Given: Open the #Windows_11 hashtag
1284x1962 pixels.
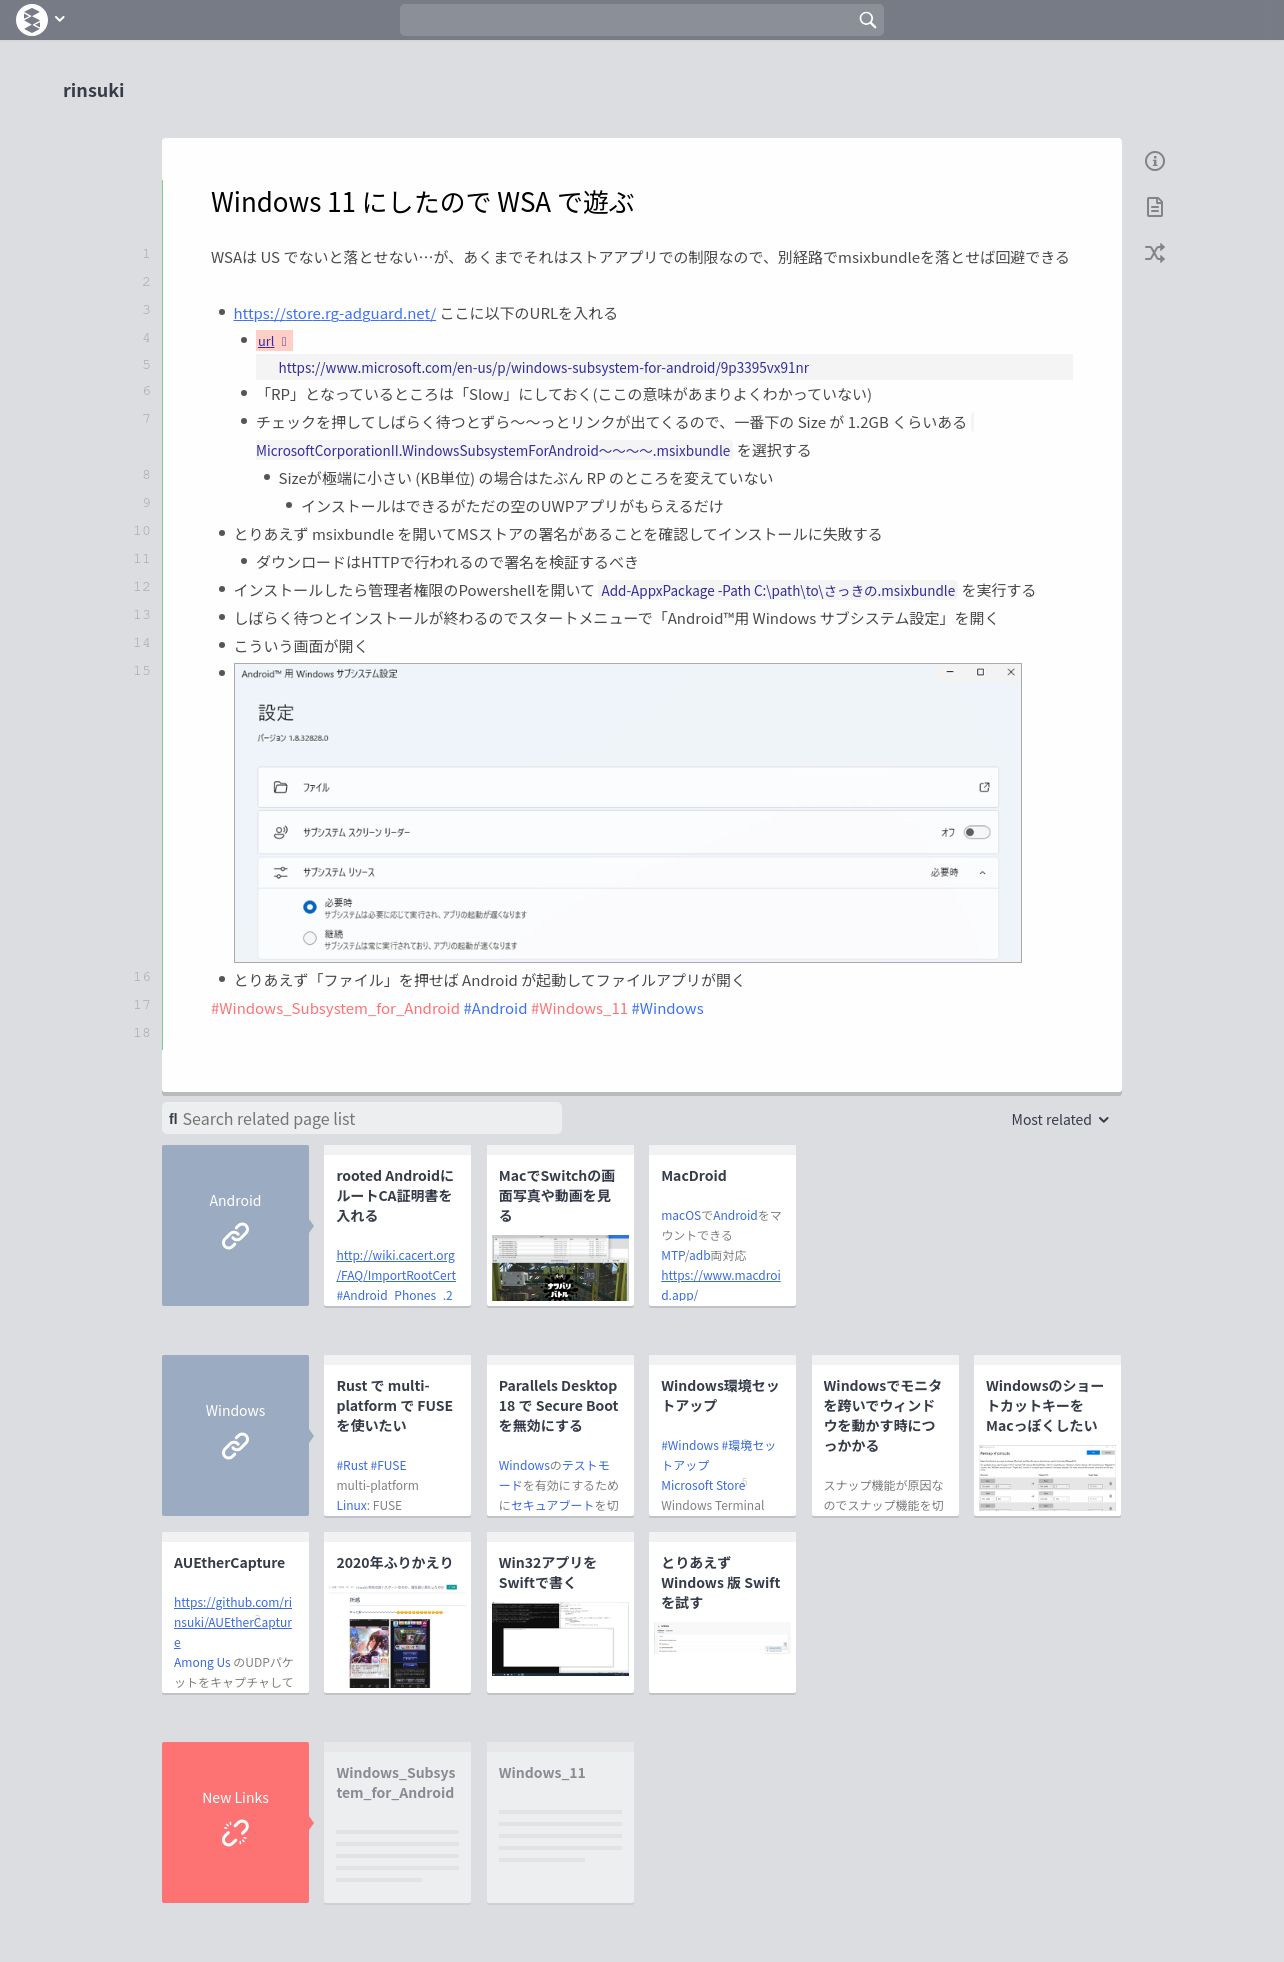Looking at the screenshot, I should point(579,1008).
